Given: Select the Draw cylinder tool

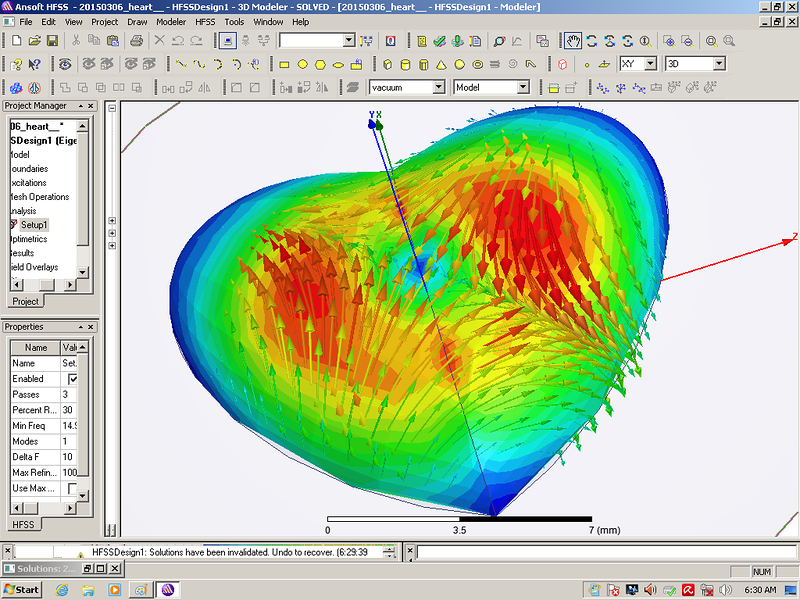Looking at the screenshot, I should tap(406, 64).
